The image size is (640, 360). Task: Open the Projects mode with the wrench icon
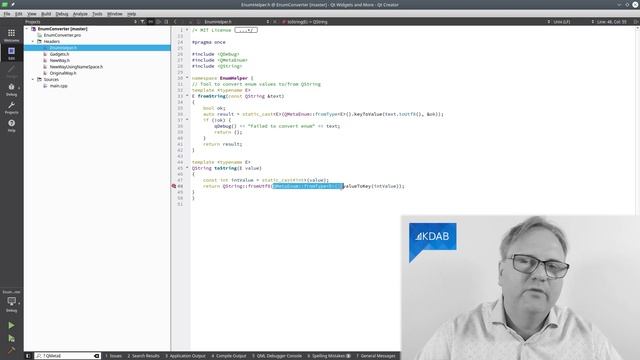point(11,107)
